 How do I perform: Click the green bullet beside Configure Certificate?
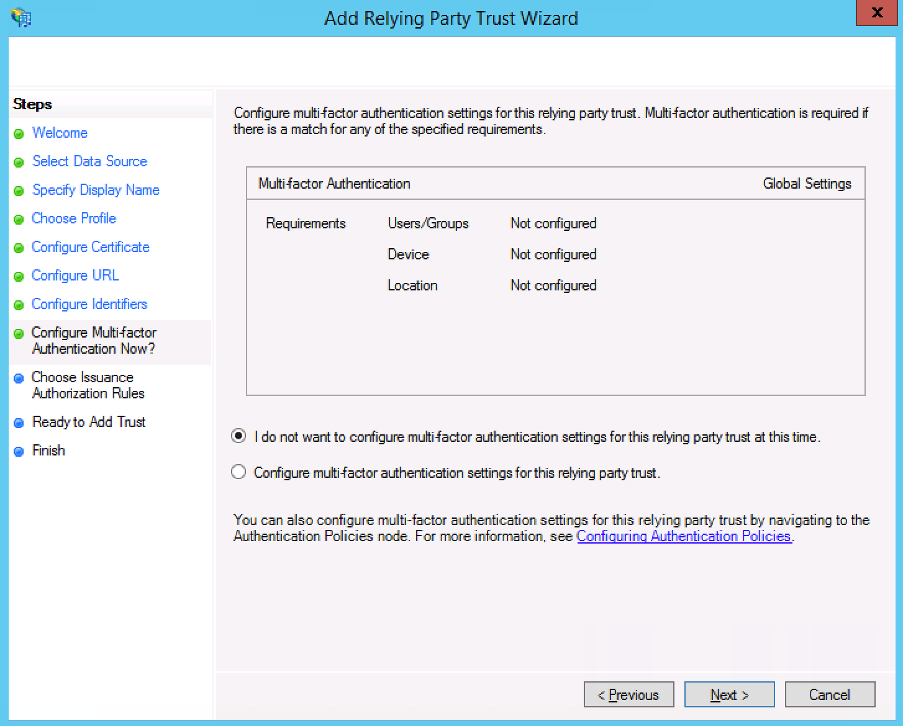coord(19,248)
